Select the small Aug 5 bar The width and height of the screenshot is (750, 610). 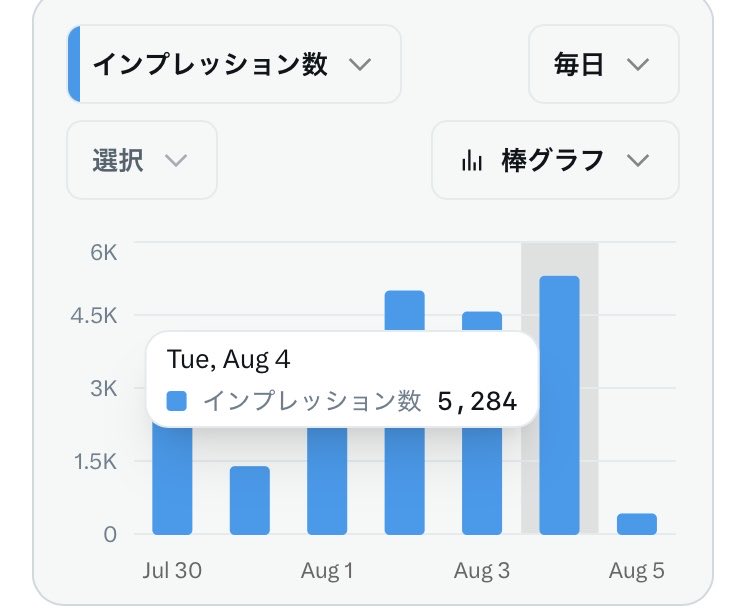coord(637,524)
